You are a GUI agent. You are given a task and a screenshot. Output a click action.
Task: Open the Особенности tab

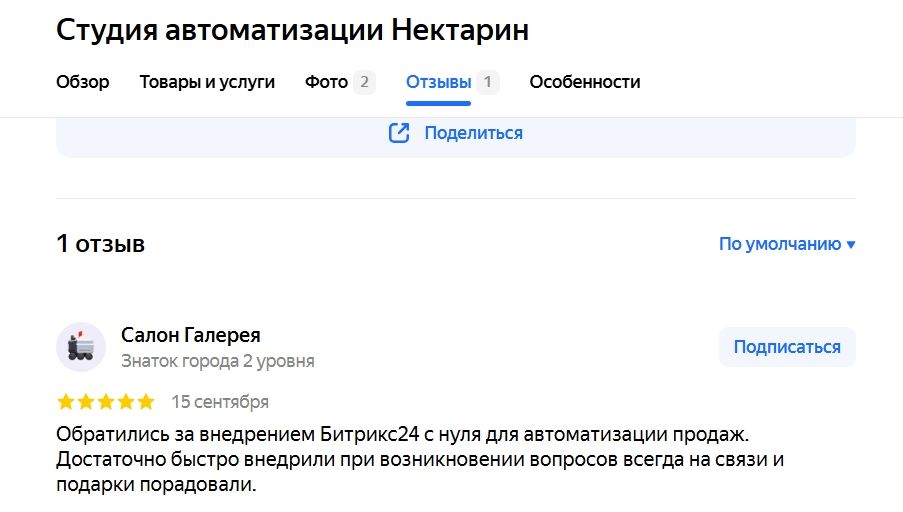tap(585, 82)
